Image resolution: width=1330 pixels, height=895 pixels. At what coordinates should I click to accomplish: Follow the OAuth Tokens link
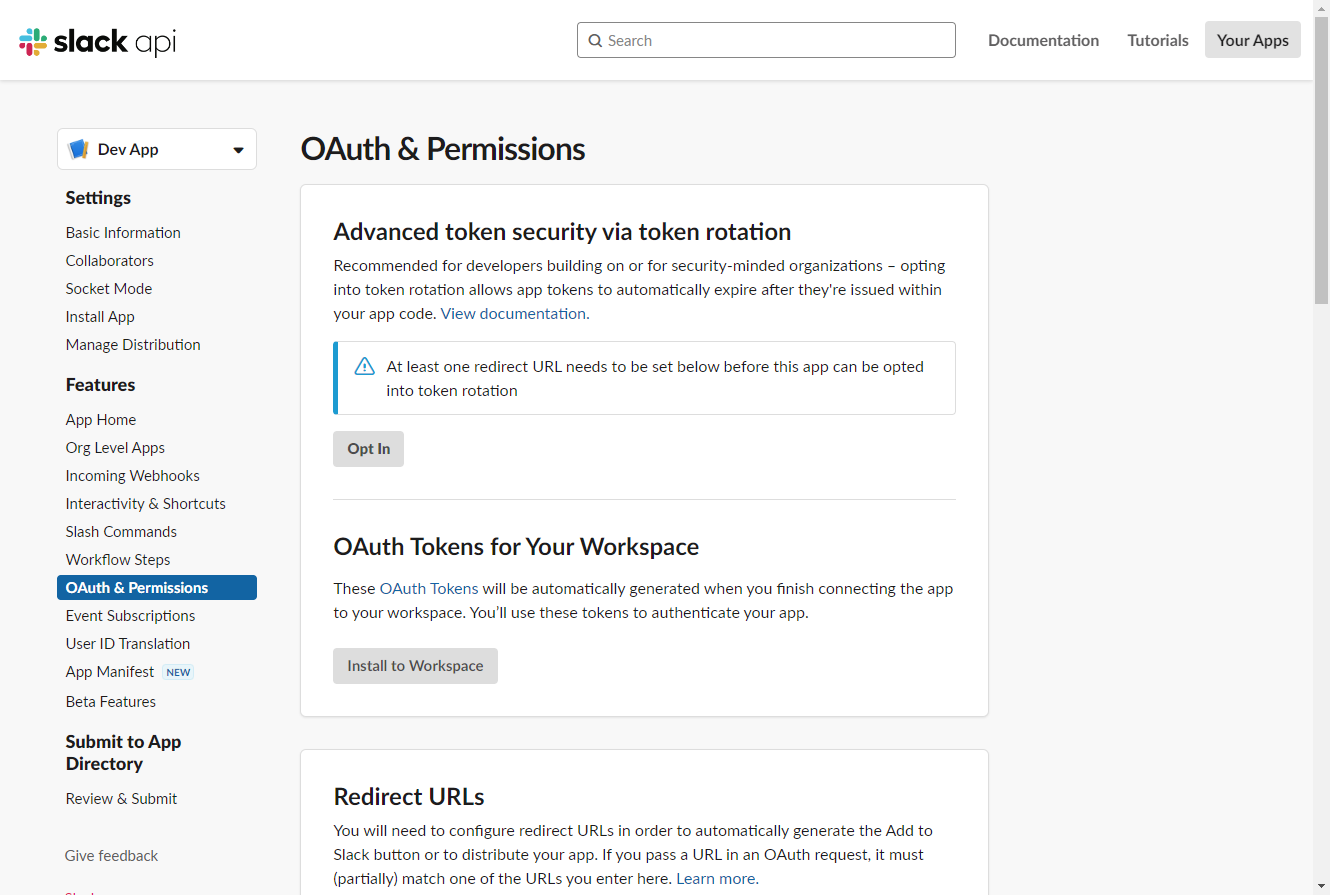(429, 588)
